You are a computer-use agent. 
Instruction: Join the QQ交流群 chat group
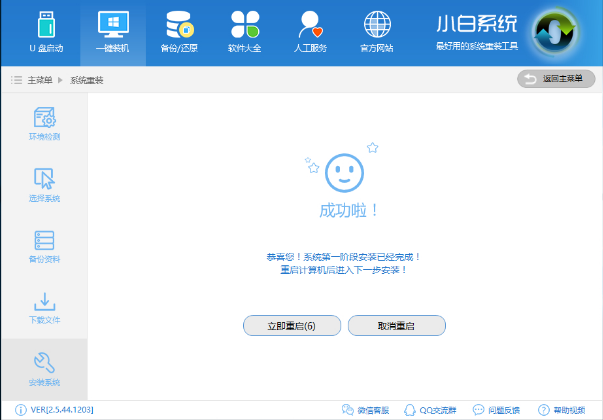(x=429, y=410)
